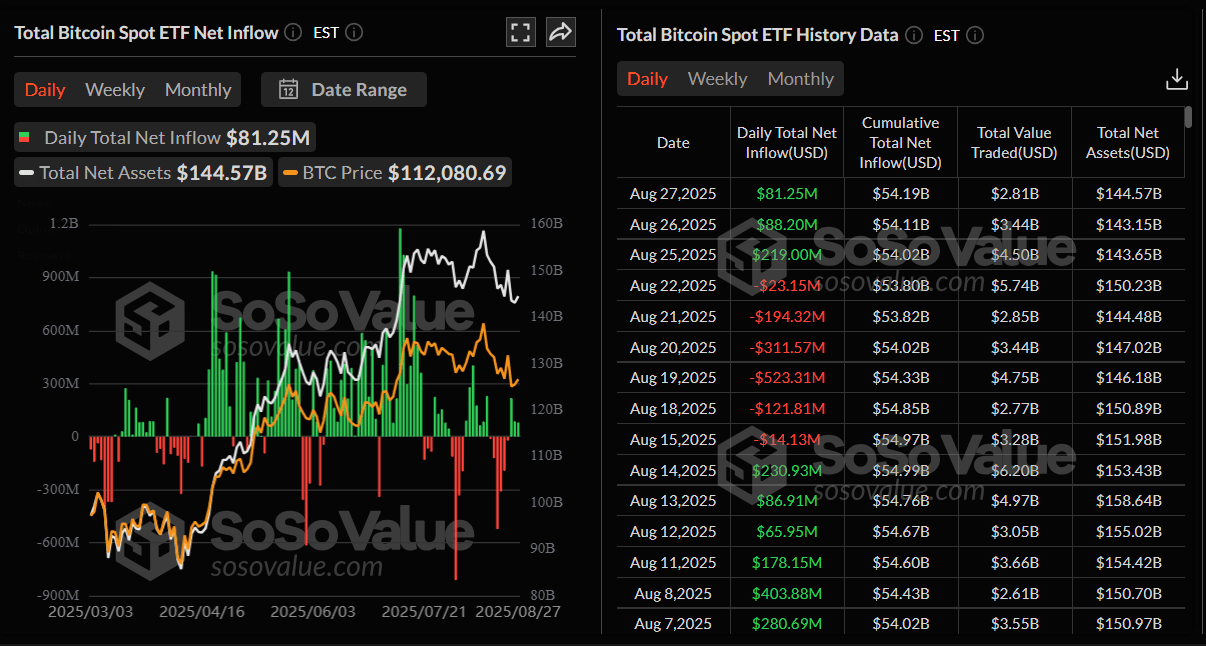Select Weekly tab in history table
1206x646 pixels.
[717, 79]
